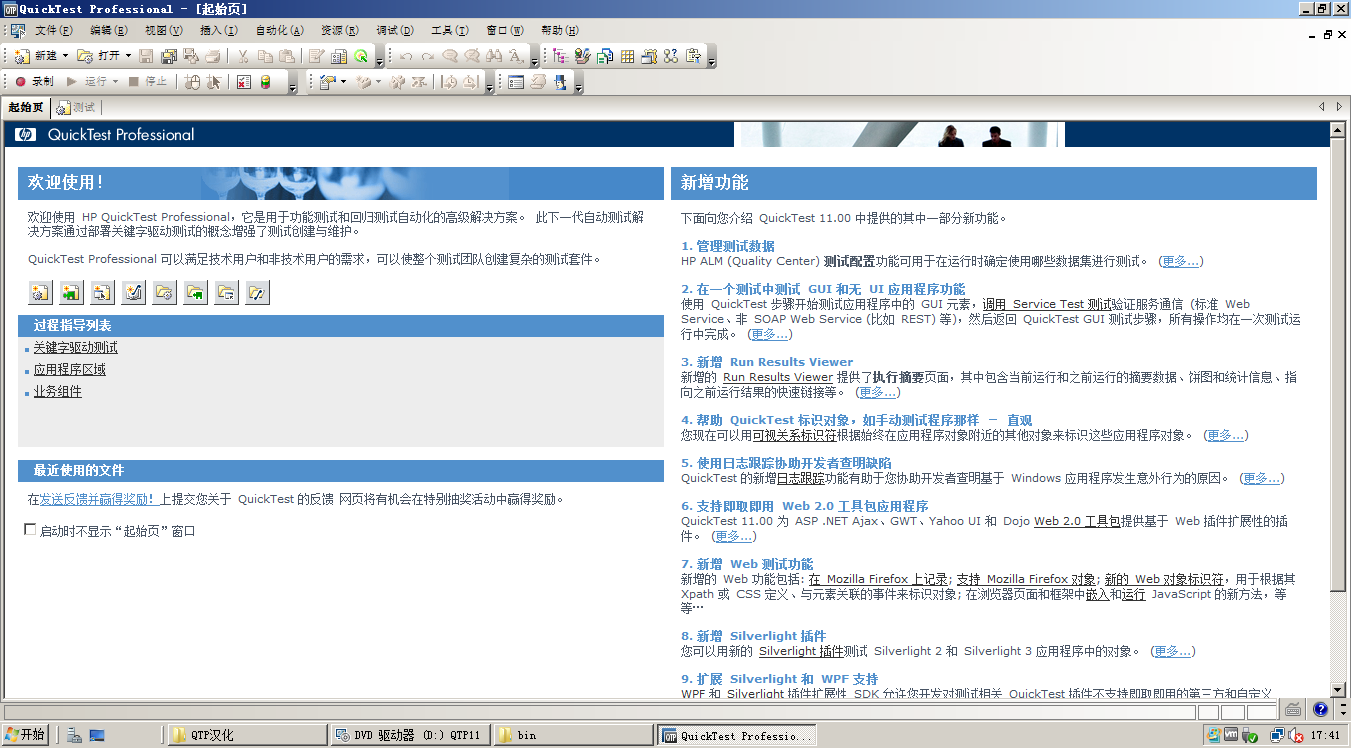
Task: Paste from clipboard
Action: point(288,57)
